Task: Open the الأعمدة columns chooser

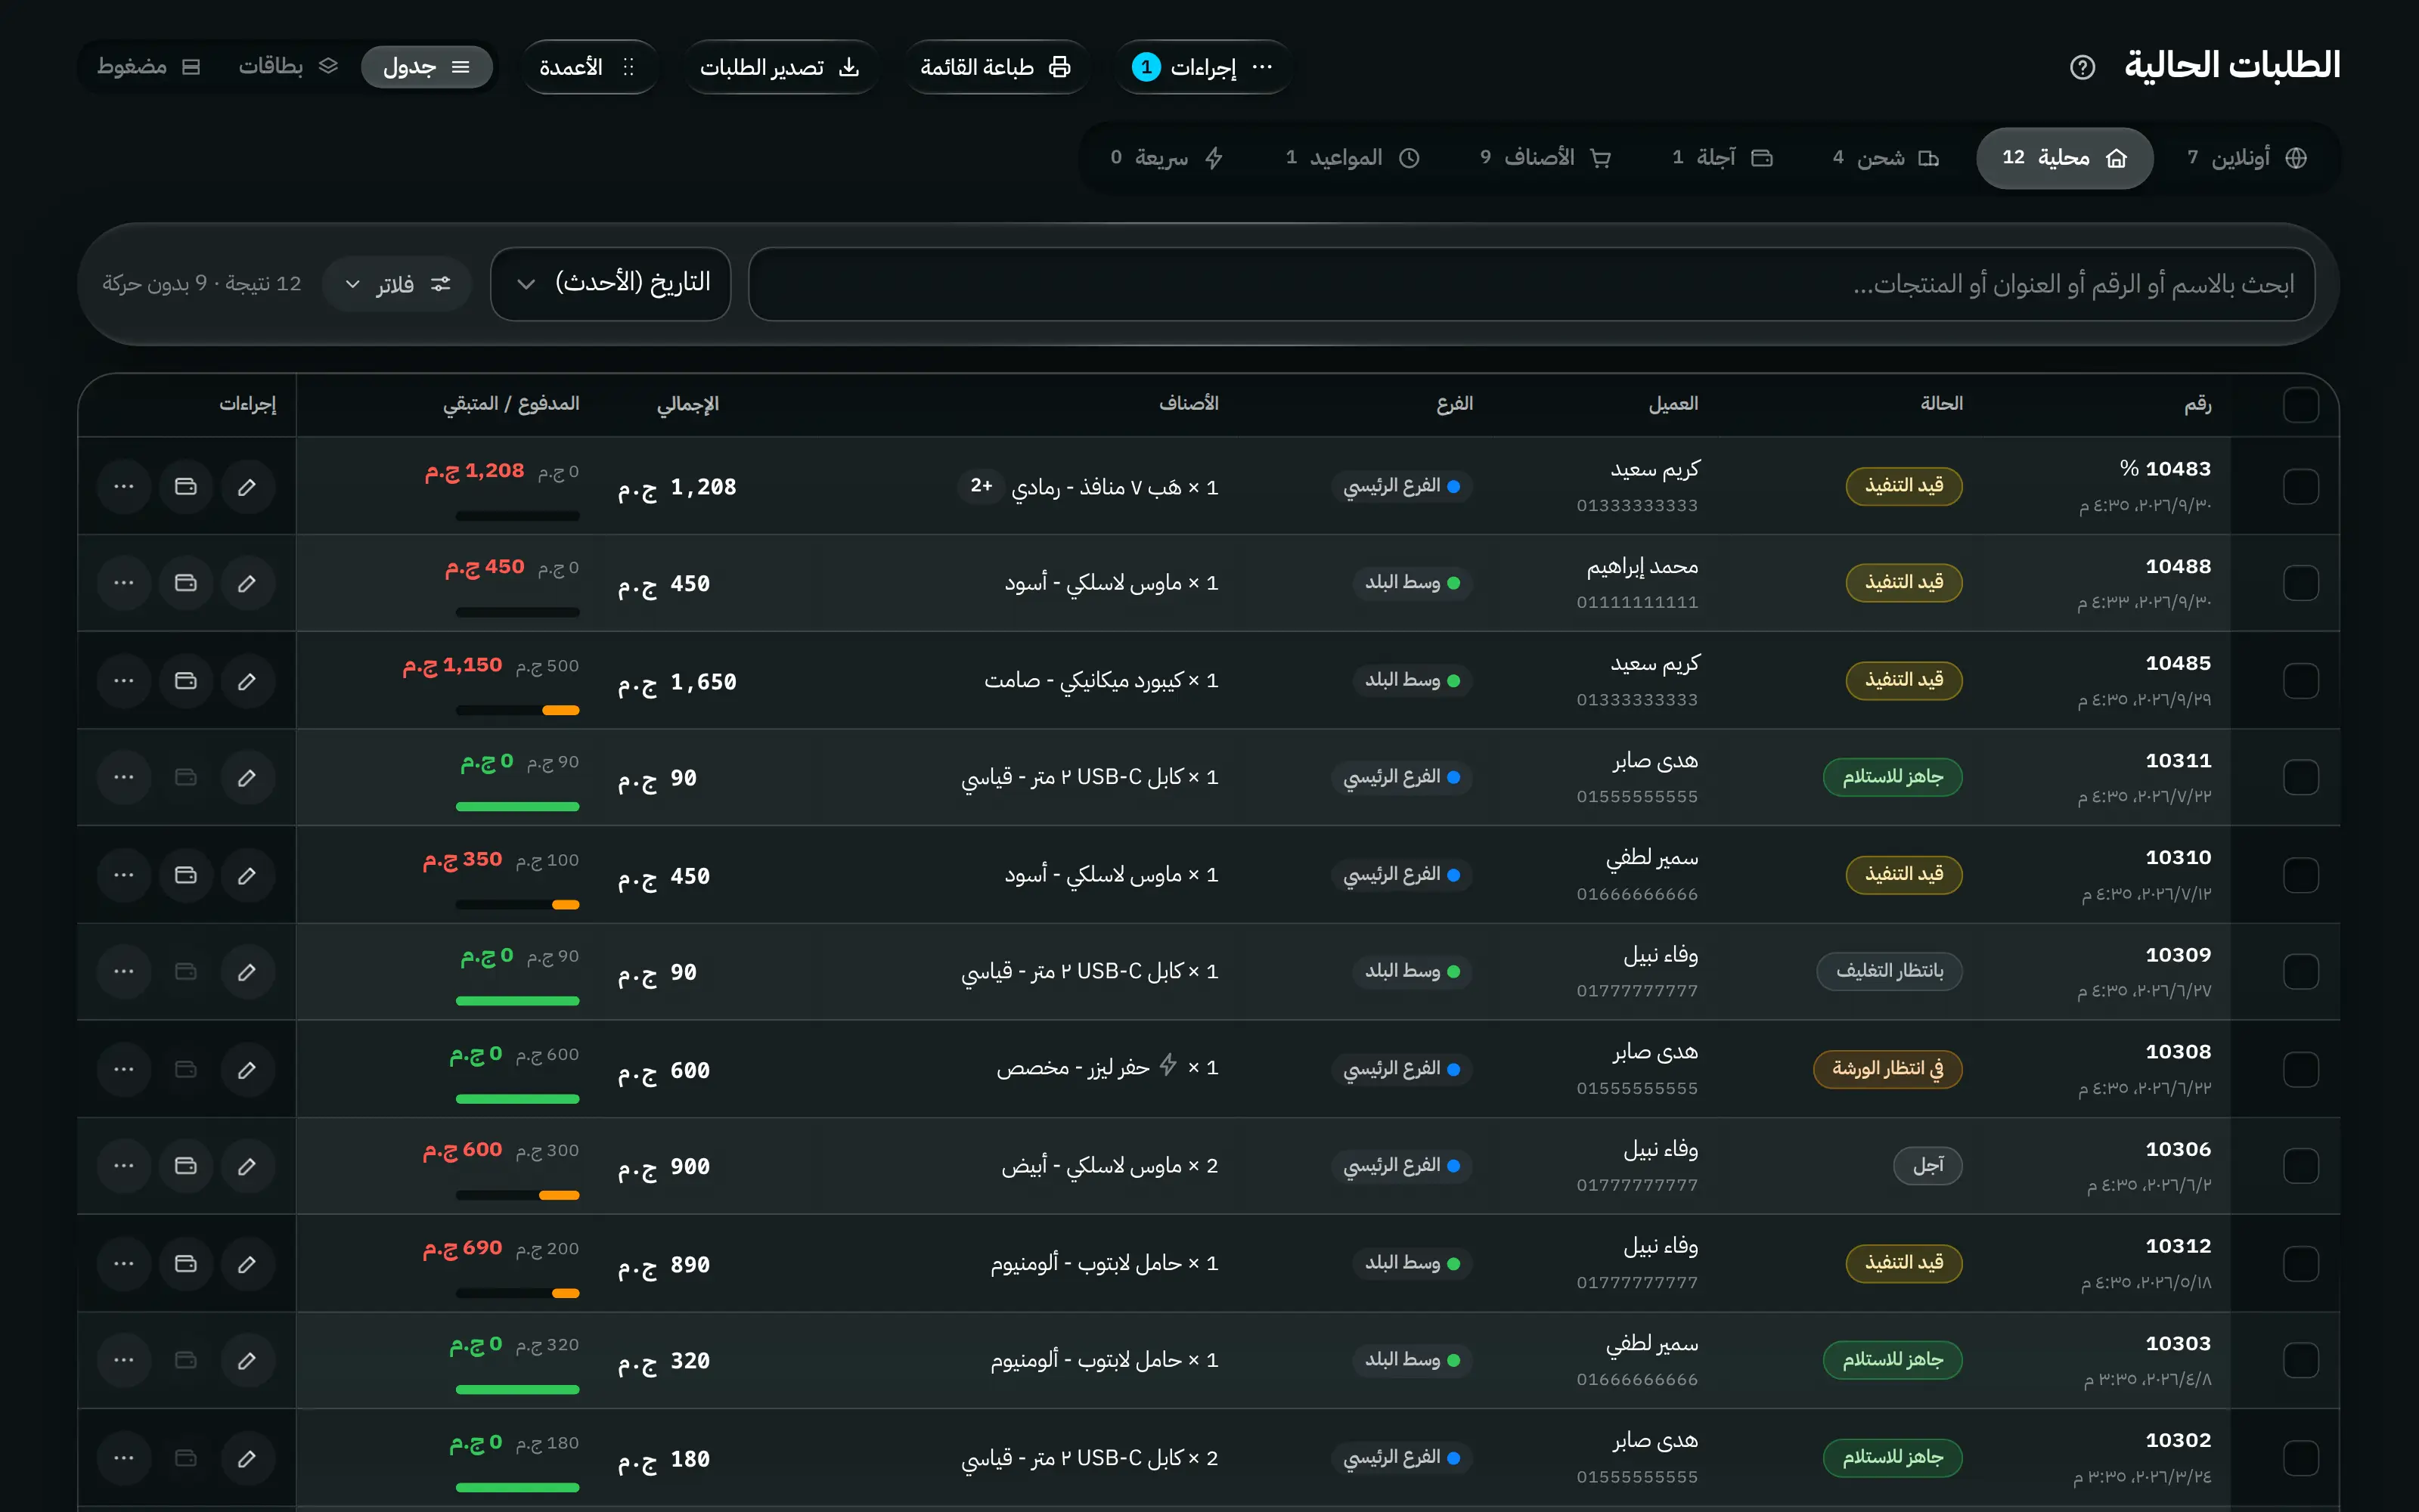Action: click(x=589, y=67)
